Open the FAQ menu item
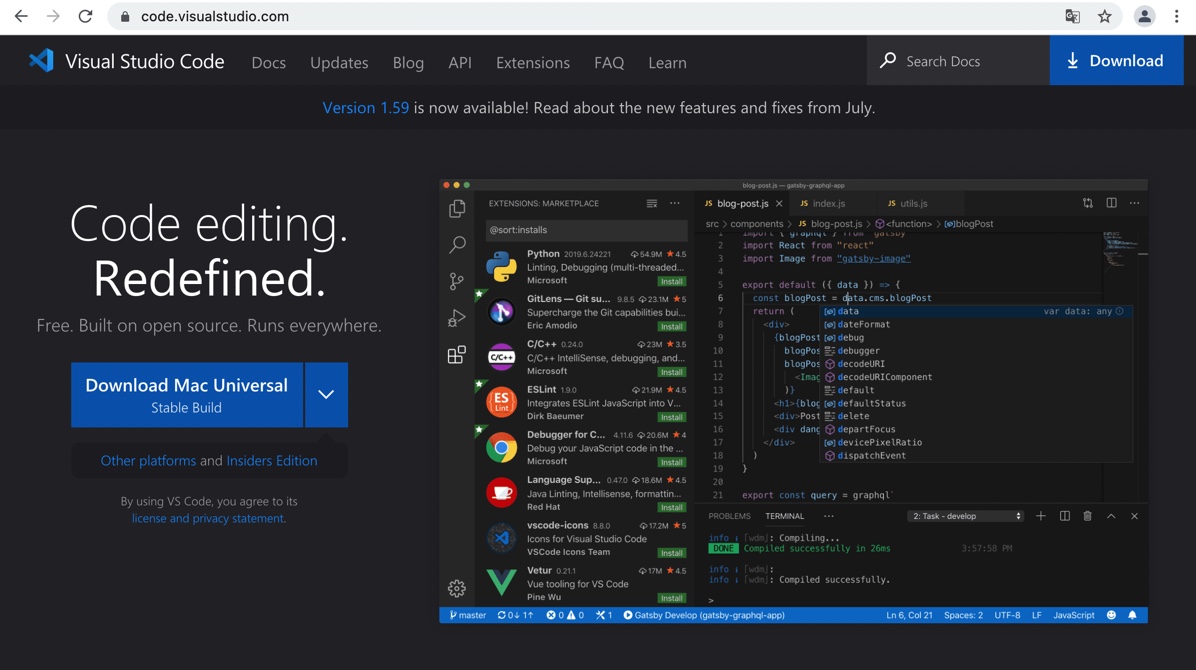 [609, 63]
